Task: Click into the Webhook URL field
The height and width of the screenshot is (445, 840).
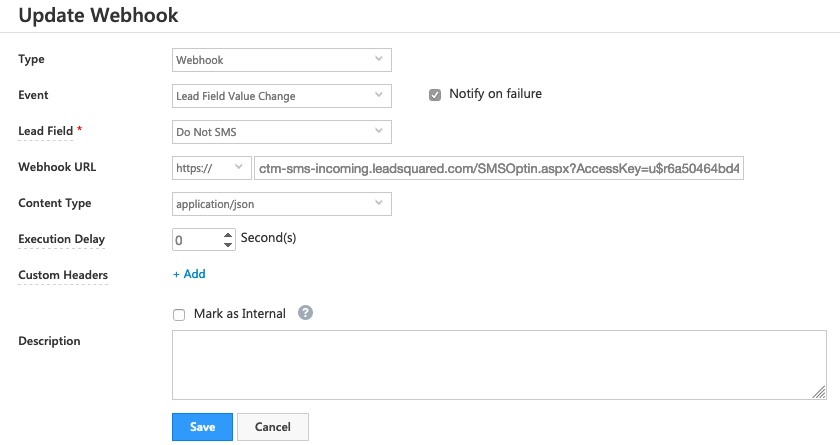Action: point(499,168)
